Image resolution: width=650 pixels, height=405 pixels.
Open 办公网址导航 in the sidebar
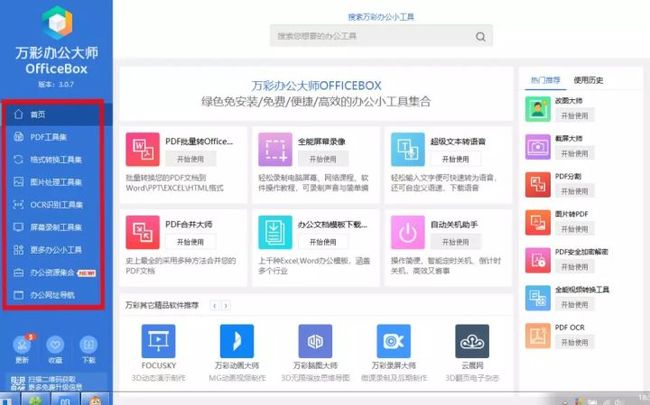click(56, 295)
